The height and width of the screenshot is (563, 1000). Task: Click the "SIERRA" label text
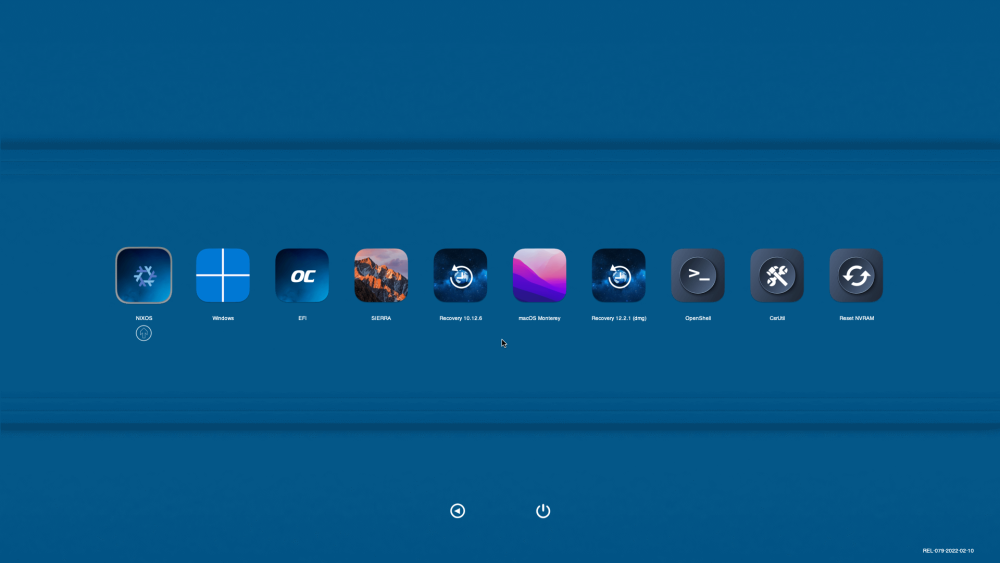click(x=381, y=318)
